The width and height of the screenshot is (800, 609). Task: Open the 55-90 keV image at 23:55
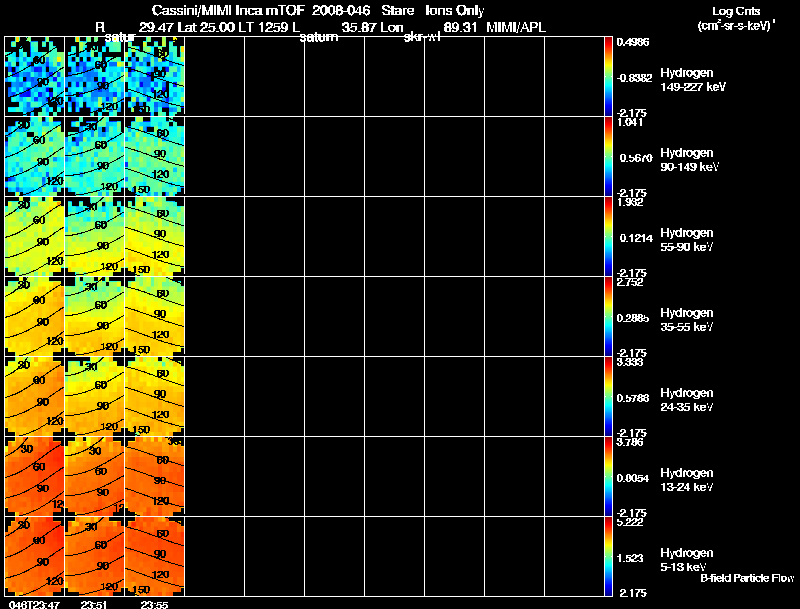pyautogui.click(x=155, y=236)
